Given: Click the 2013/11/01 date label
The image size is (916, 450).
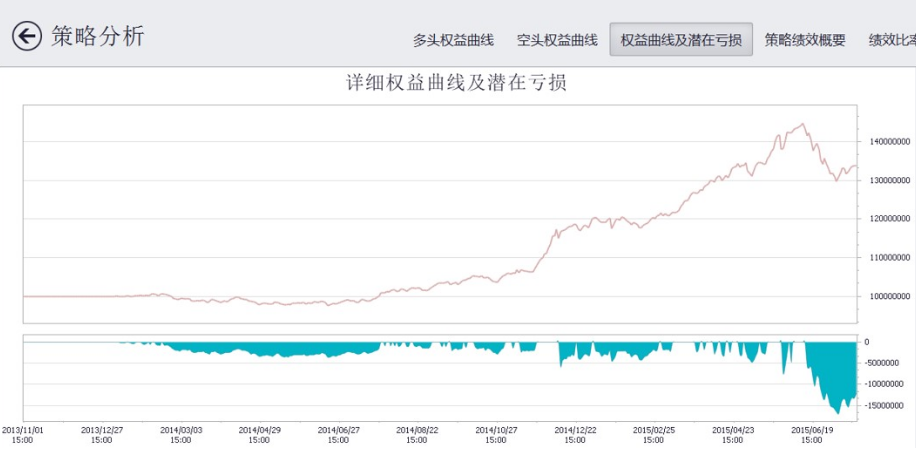Looking at the screenshot, I should click(22, 434).
